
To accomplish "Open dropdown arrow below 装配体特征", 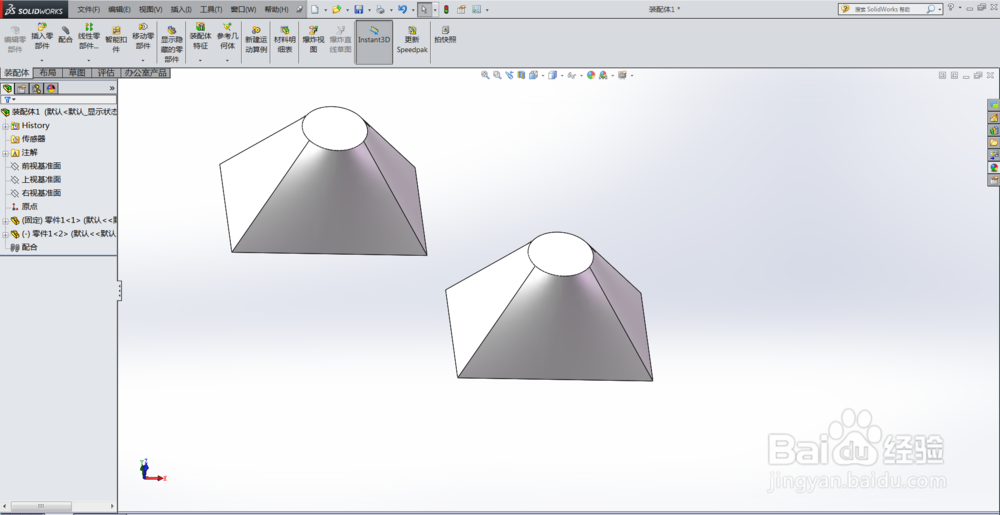I will 200,60.
